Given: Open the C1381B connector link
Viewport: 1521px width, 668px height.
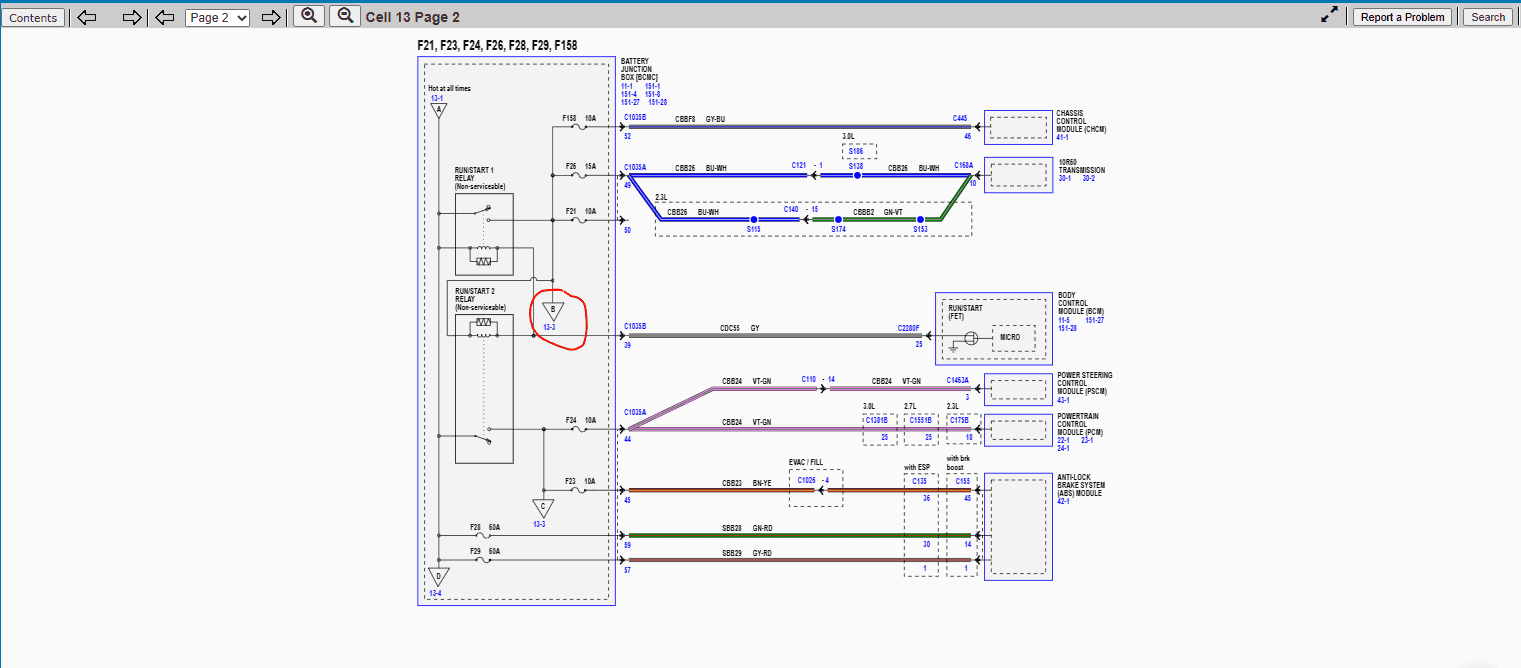Looking at the screenshot, I should coord(876,421).
